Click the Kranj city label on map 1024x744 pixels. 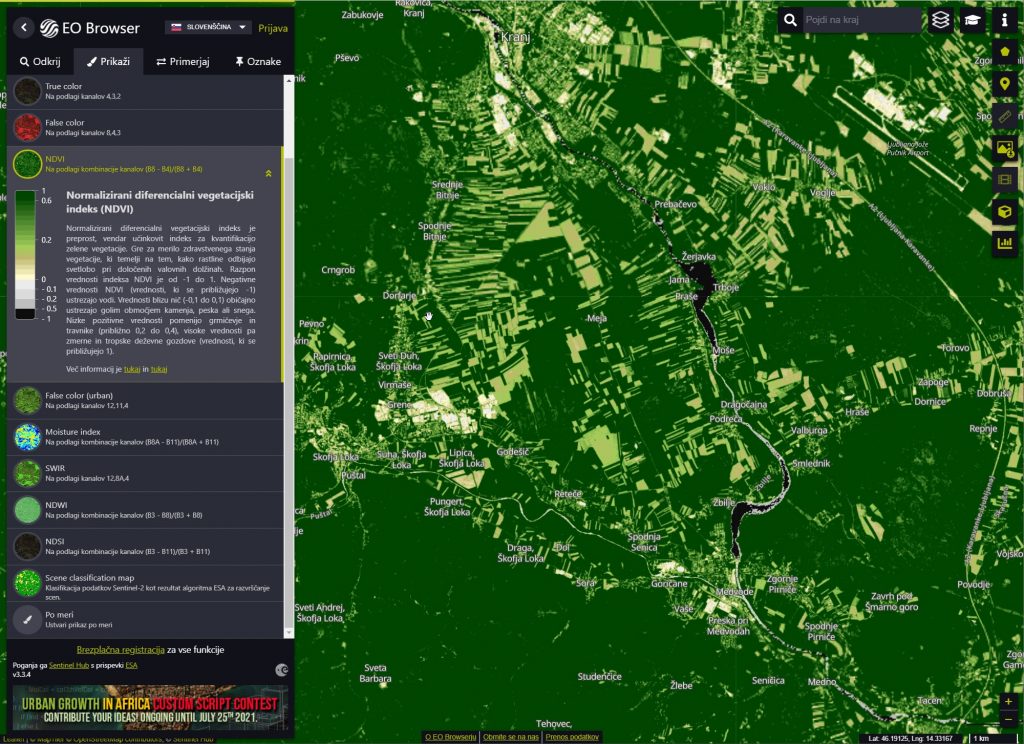[x=515, y=37]
